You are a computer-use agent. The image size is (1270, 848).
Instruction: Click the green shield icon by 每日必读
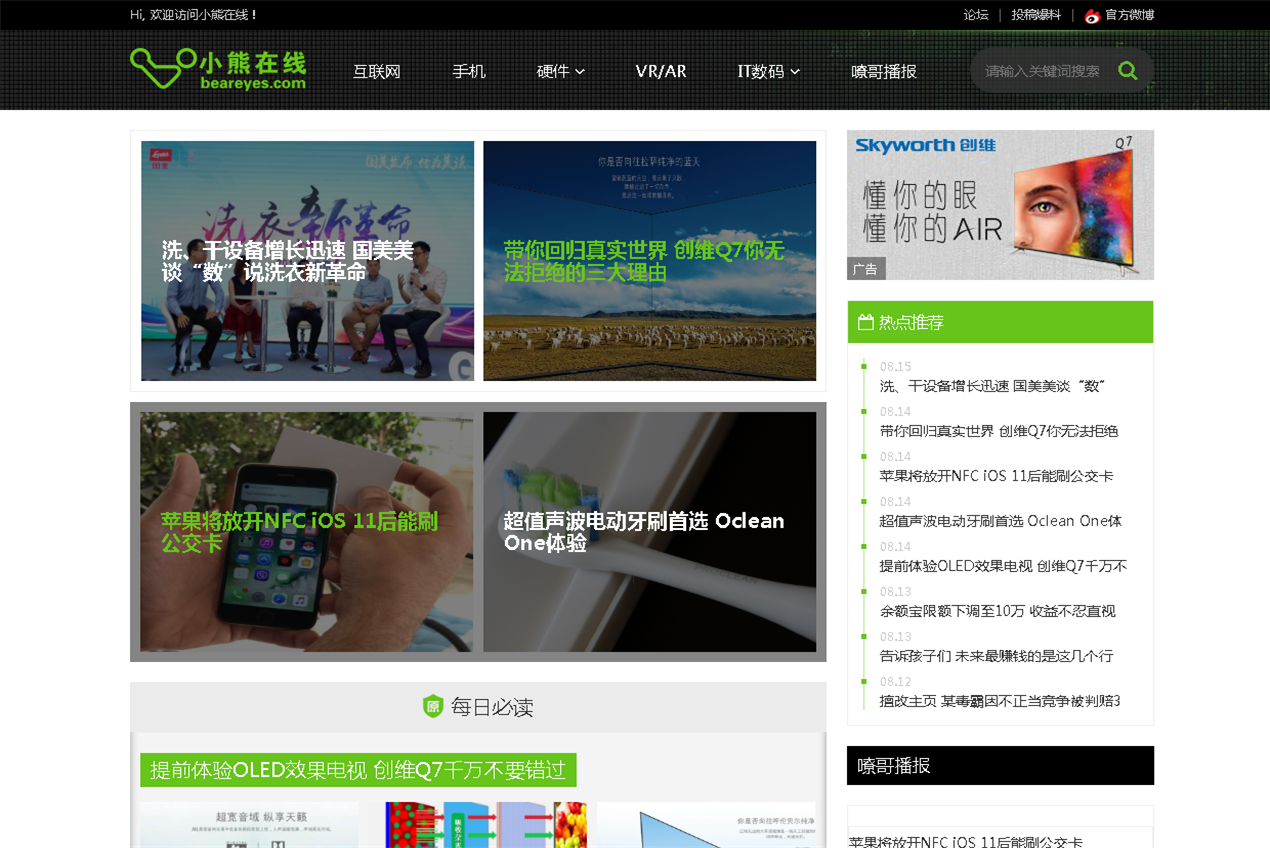(x=433, y=706)
